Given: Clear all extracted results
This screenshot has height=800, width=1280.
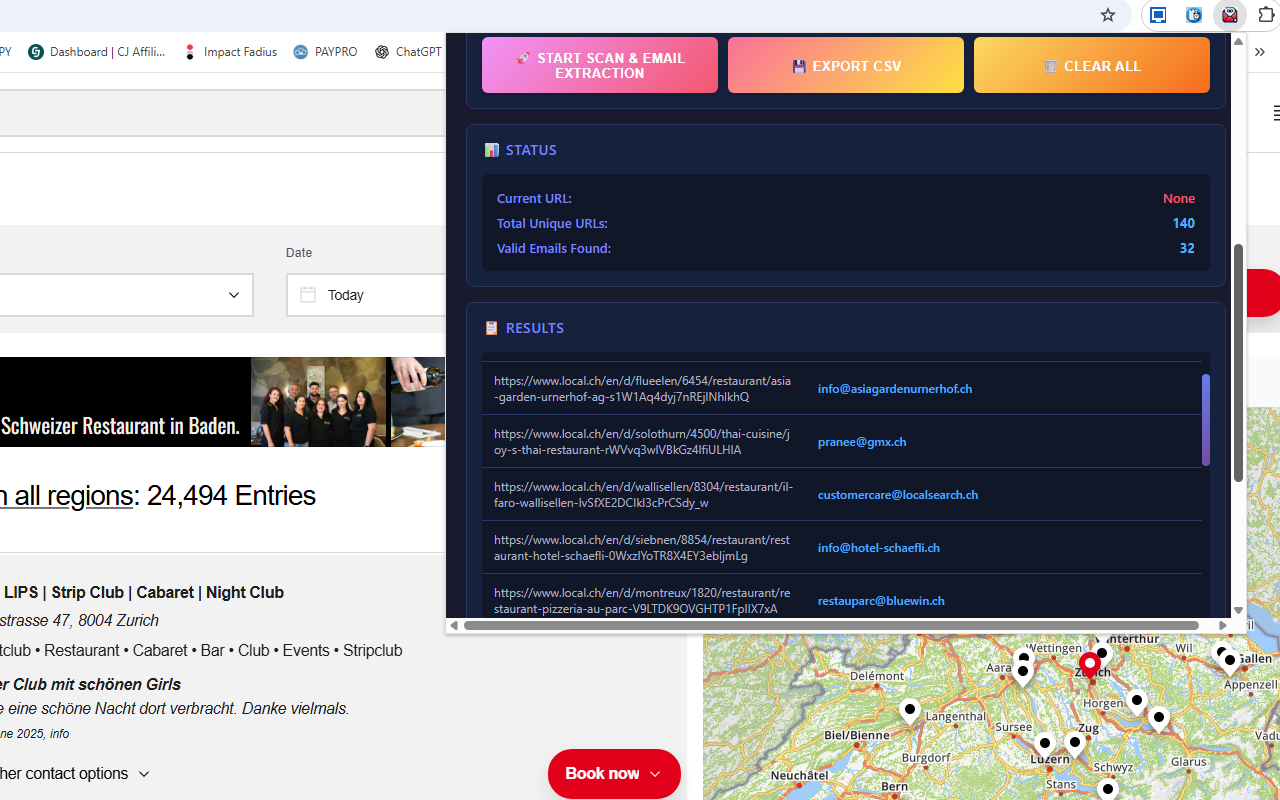Looking at the screenshot, I should (x=1092, y=65).
